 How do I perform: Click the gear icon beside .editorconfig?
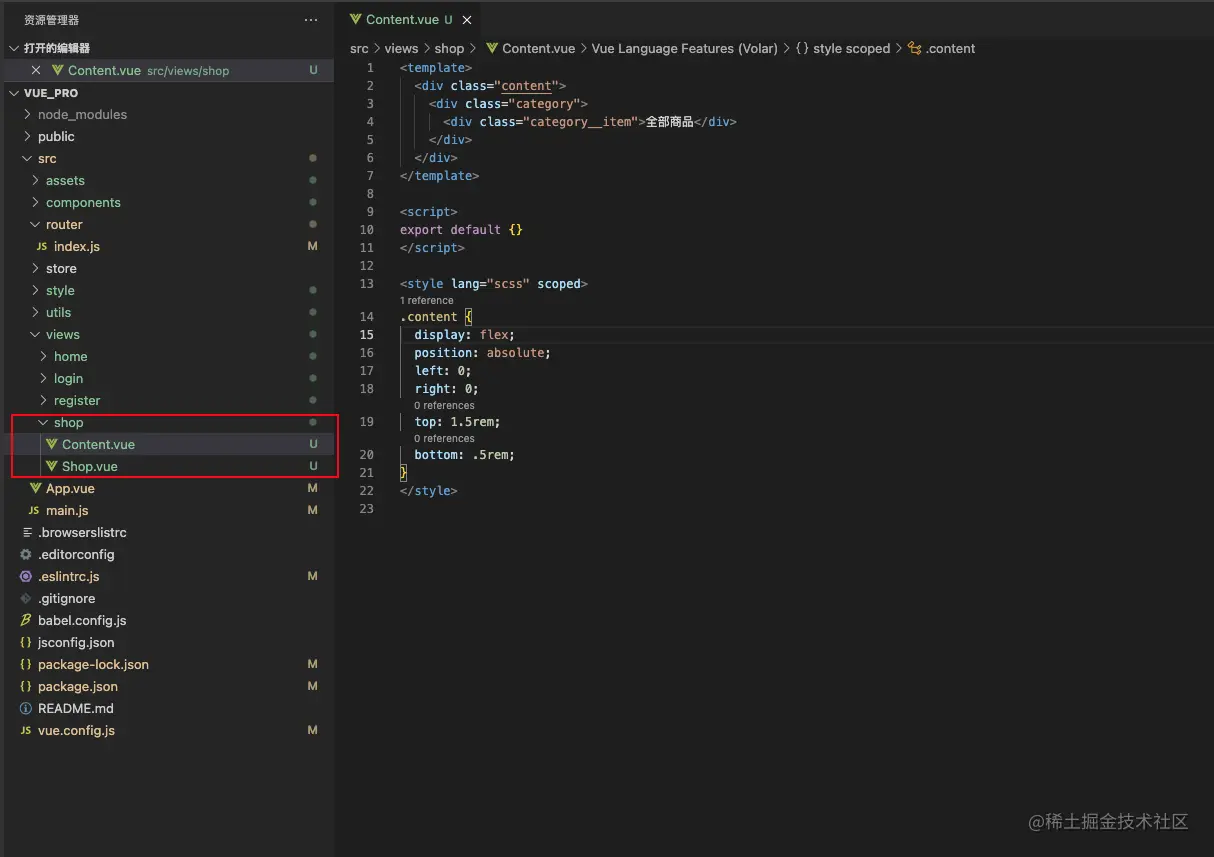point(26,555)
